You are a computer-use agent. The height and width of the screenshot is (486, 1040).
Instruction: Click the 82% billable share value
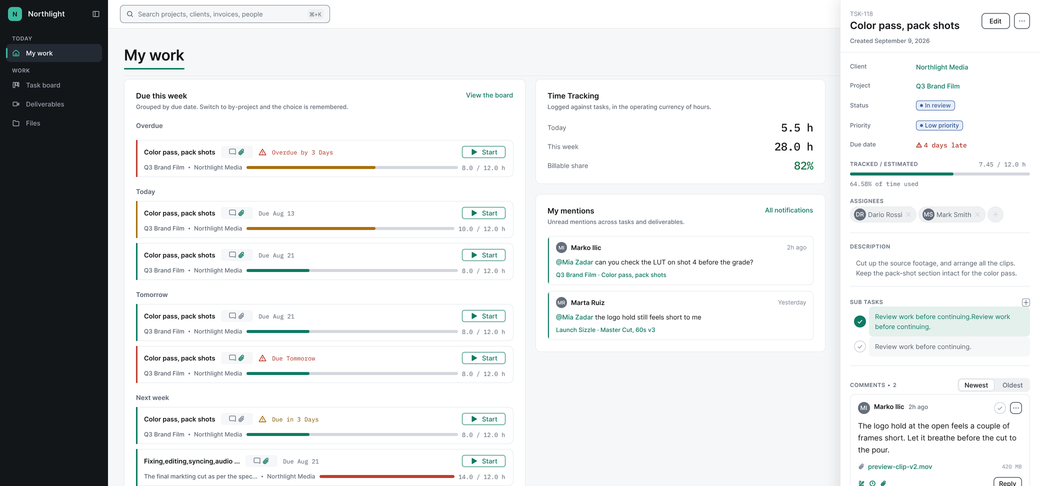(x=803, y=166)
